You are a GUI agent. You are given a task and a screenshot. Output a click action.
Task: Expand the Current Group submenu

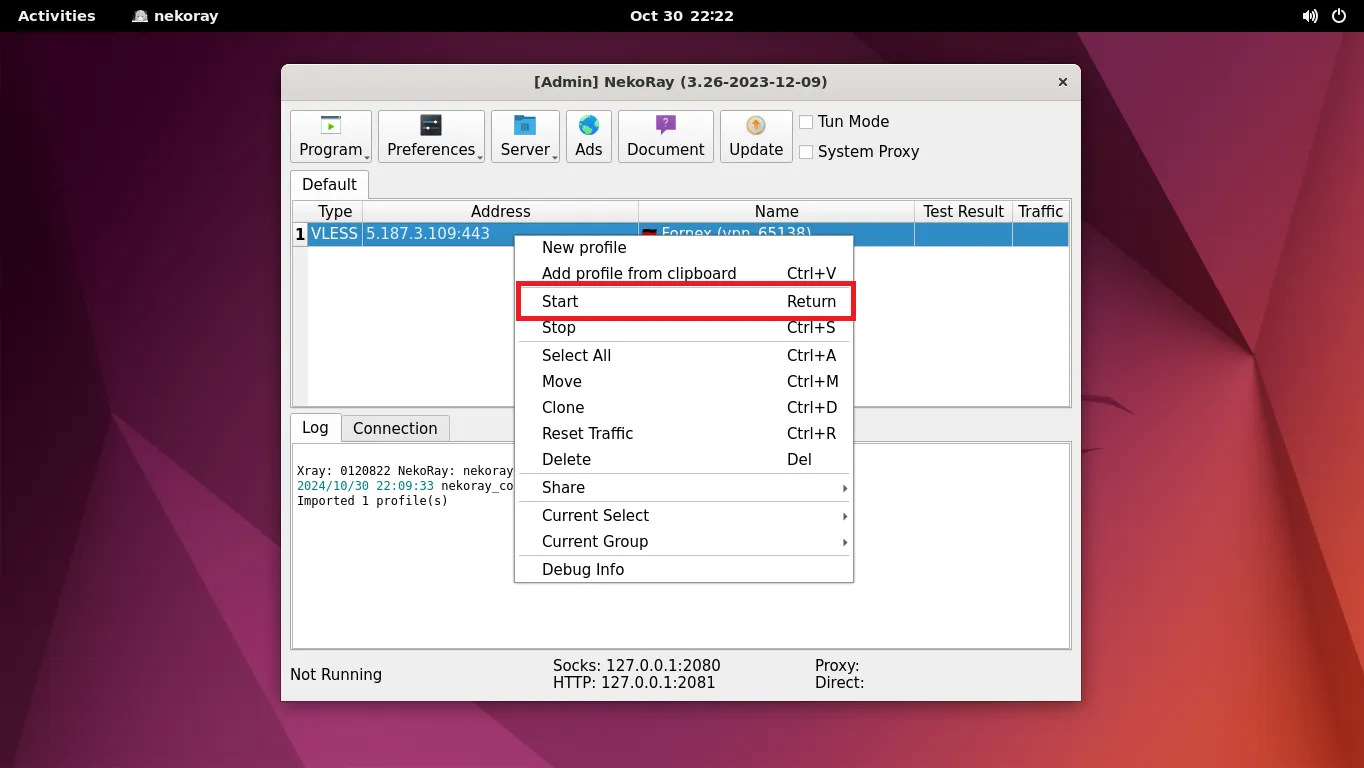[x=684, y=542]
